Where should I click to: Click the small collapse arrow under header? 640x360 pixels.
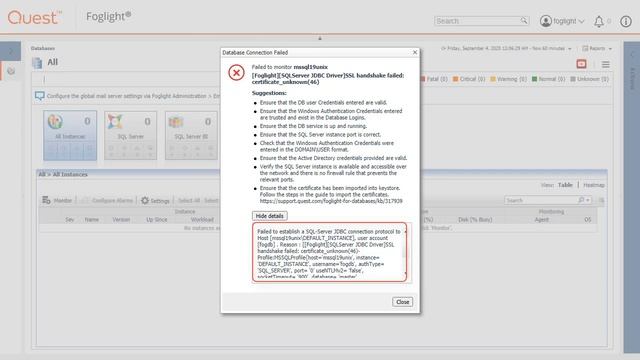coord(320,38)
